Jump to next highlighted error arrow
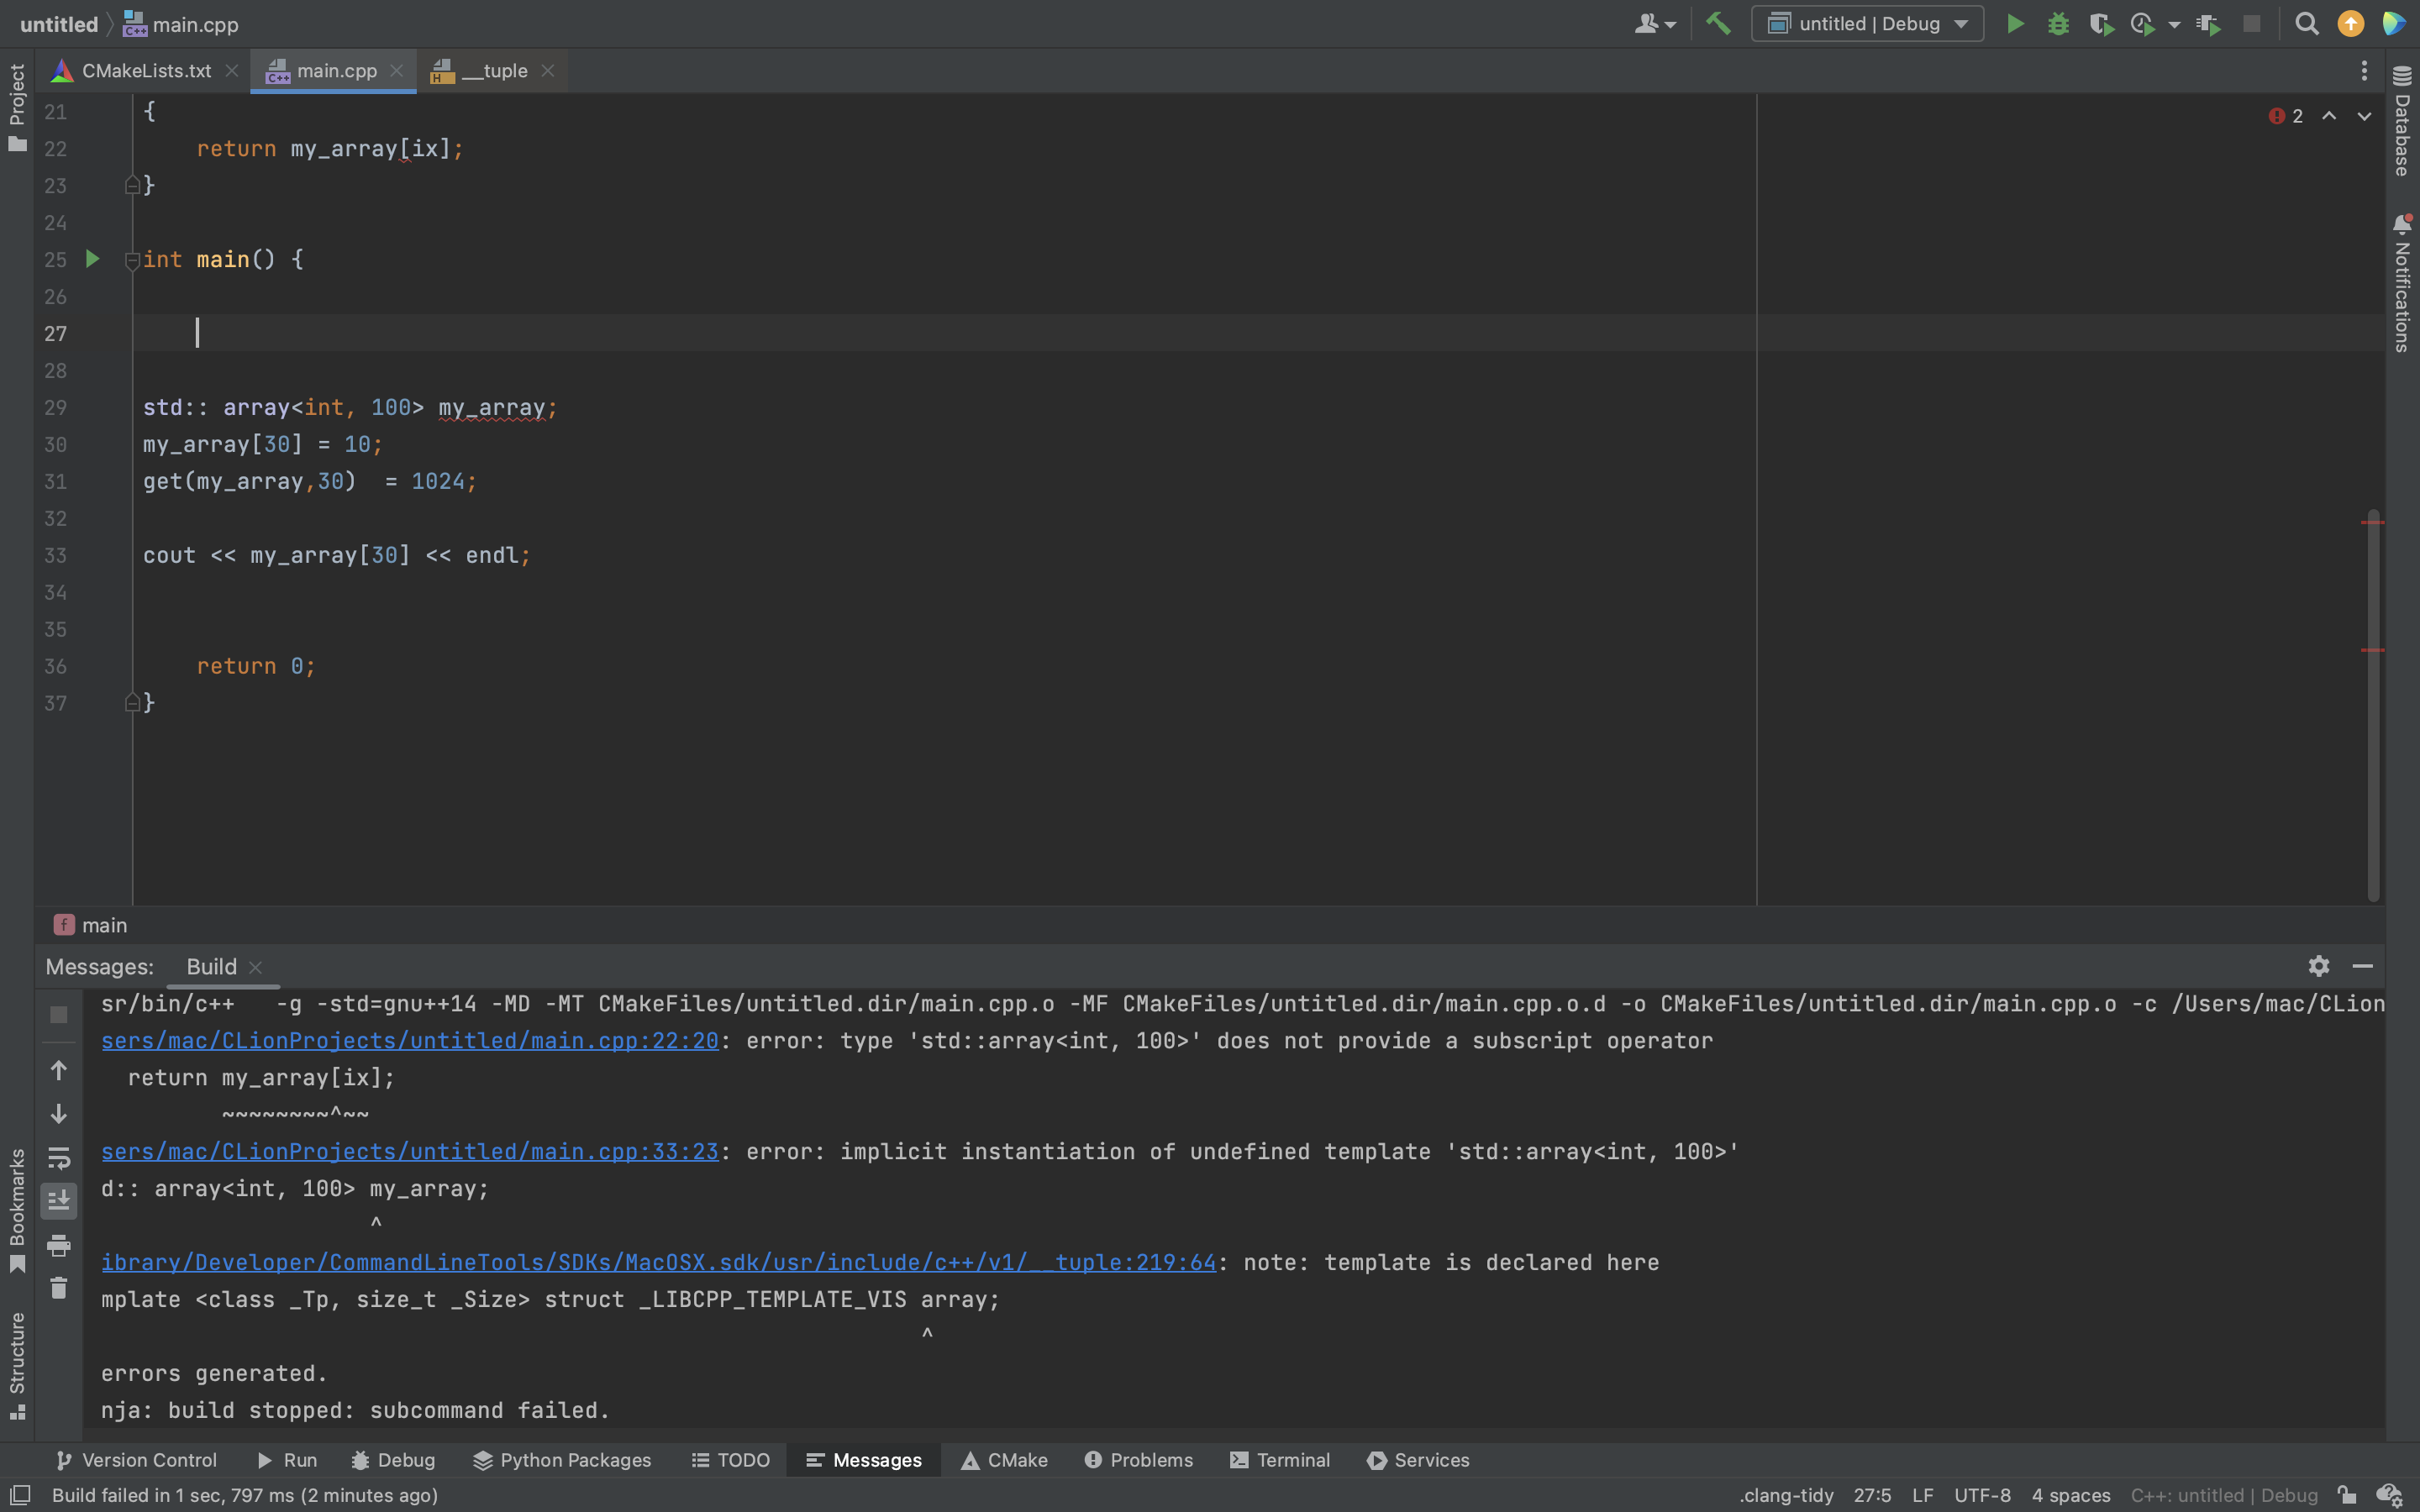The image size is (2420, 1512). click(x=2364, y=116)
